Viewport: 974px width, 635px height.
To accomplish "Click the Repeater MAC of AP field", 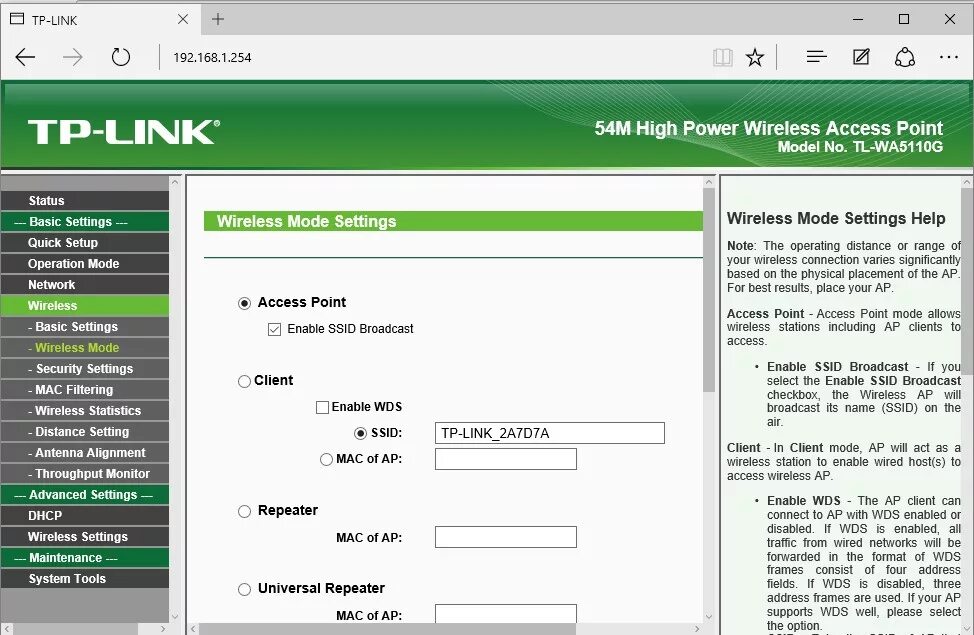I will 506,537.
